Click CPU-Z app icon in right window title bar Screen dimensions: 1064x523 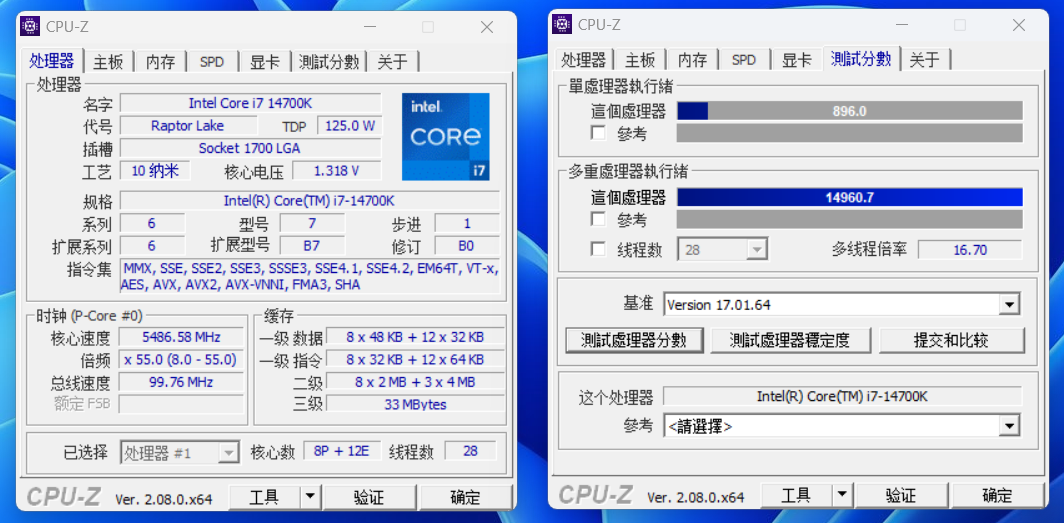[x=563, y=24]
